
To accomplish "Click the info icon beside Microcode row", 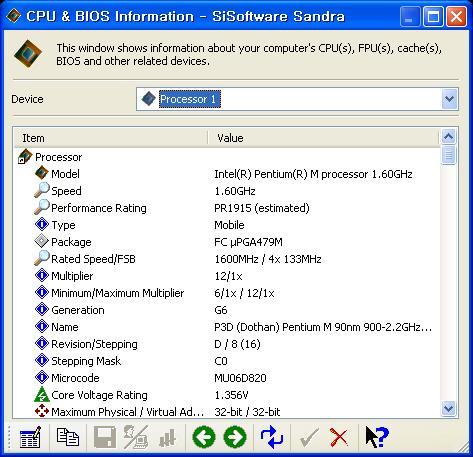I will (42, 377).
